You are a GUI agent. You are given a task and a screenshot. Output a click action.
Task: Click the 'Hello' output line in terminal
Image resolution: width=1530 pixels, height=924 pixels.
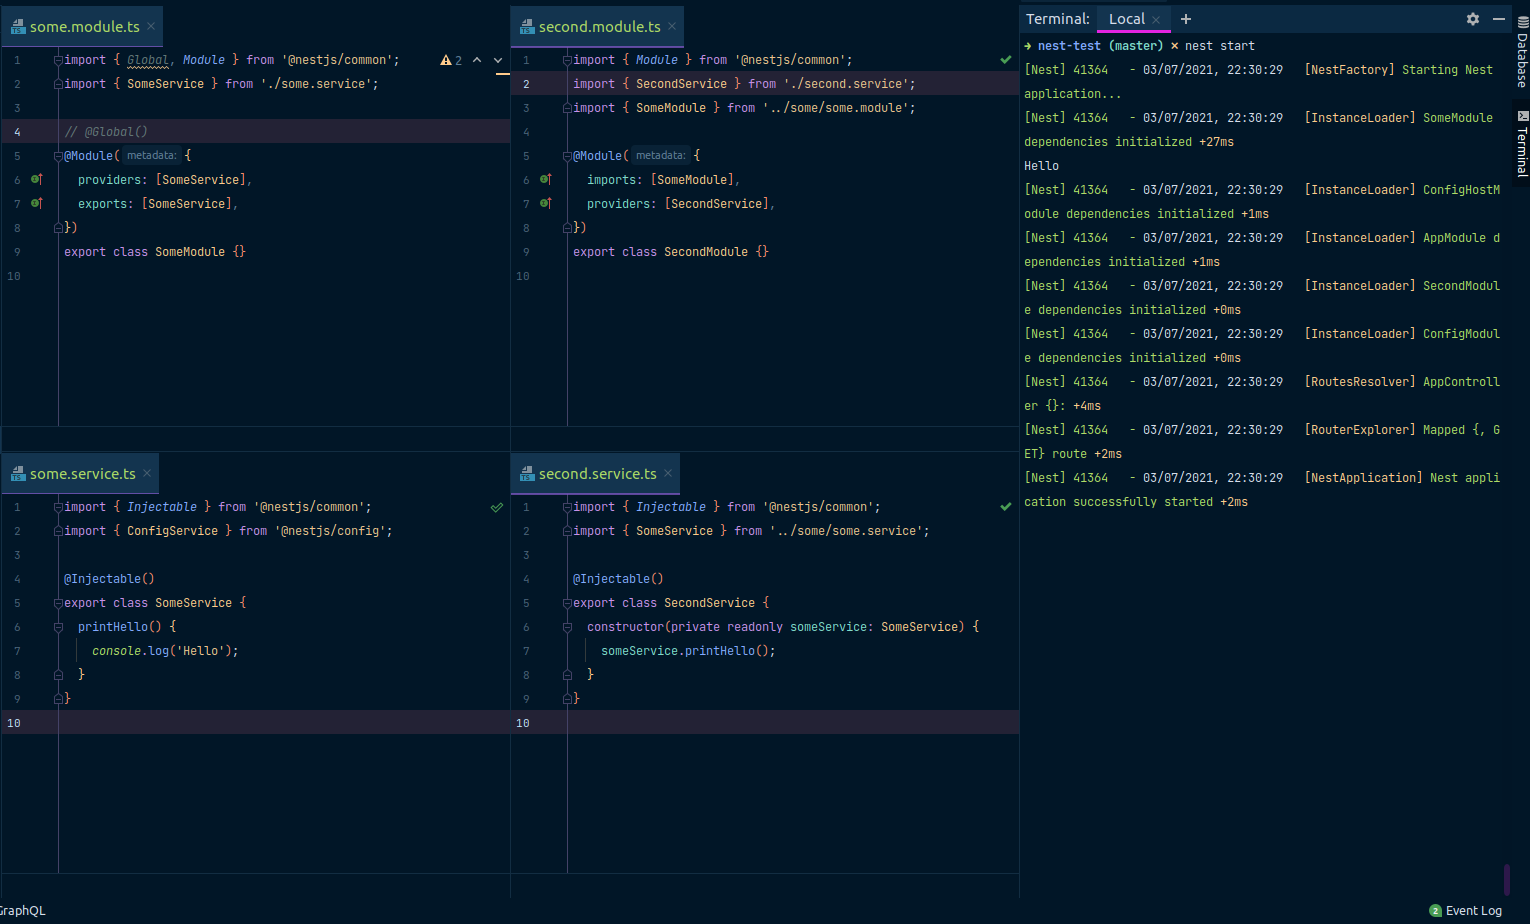coord(1041,166)
